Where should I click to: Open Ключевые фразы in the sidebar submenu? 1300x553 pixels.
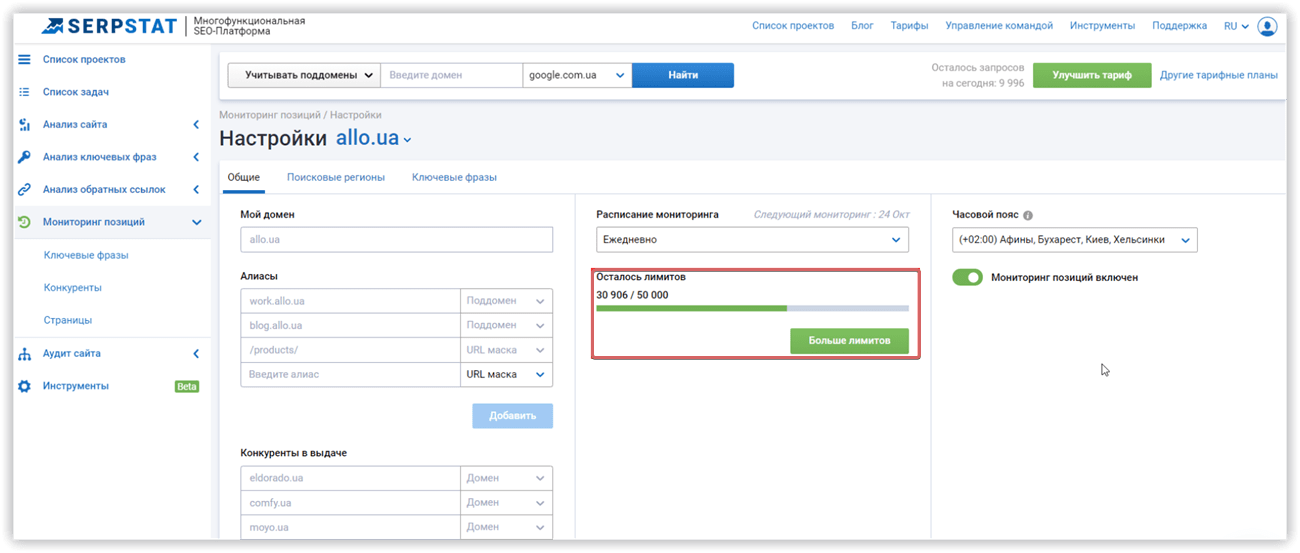(86, 255)
